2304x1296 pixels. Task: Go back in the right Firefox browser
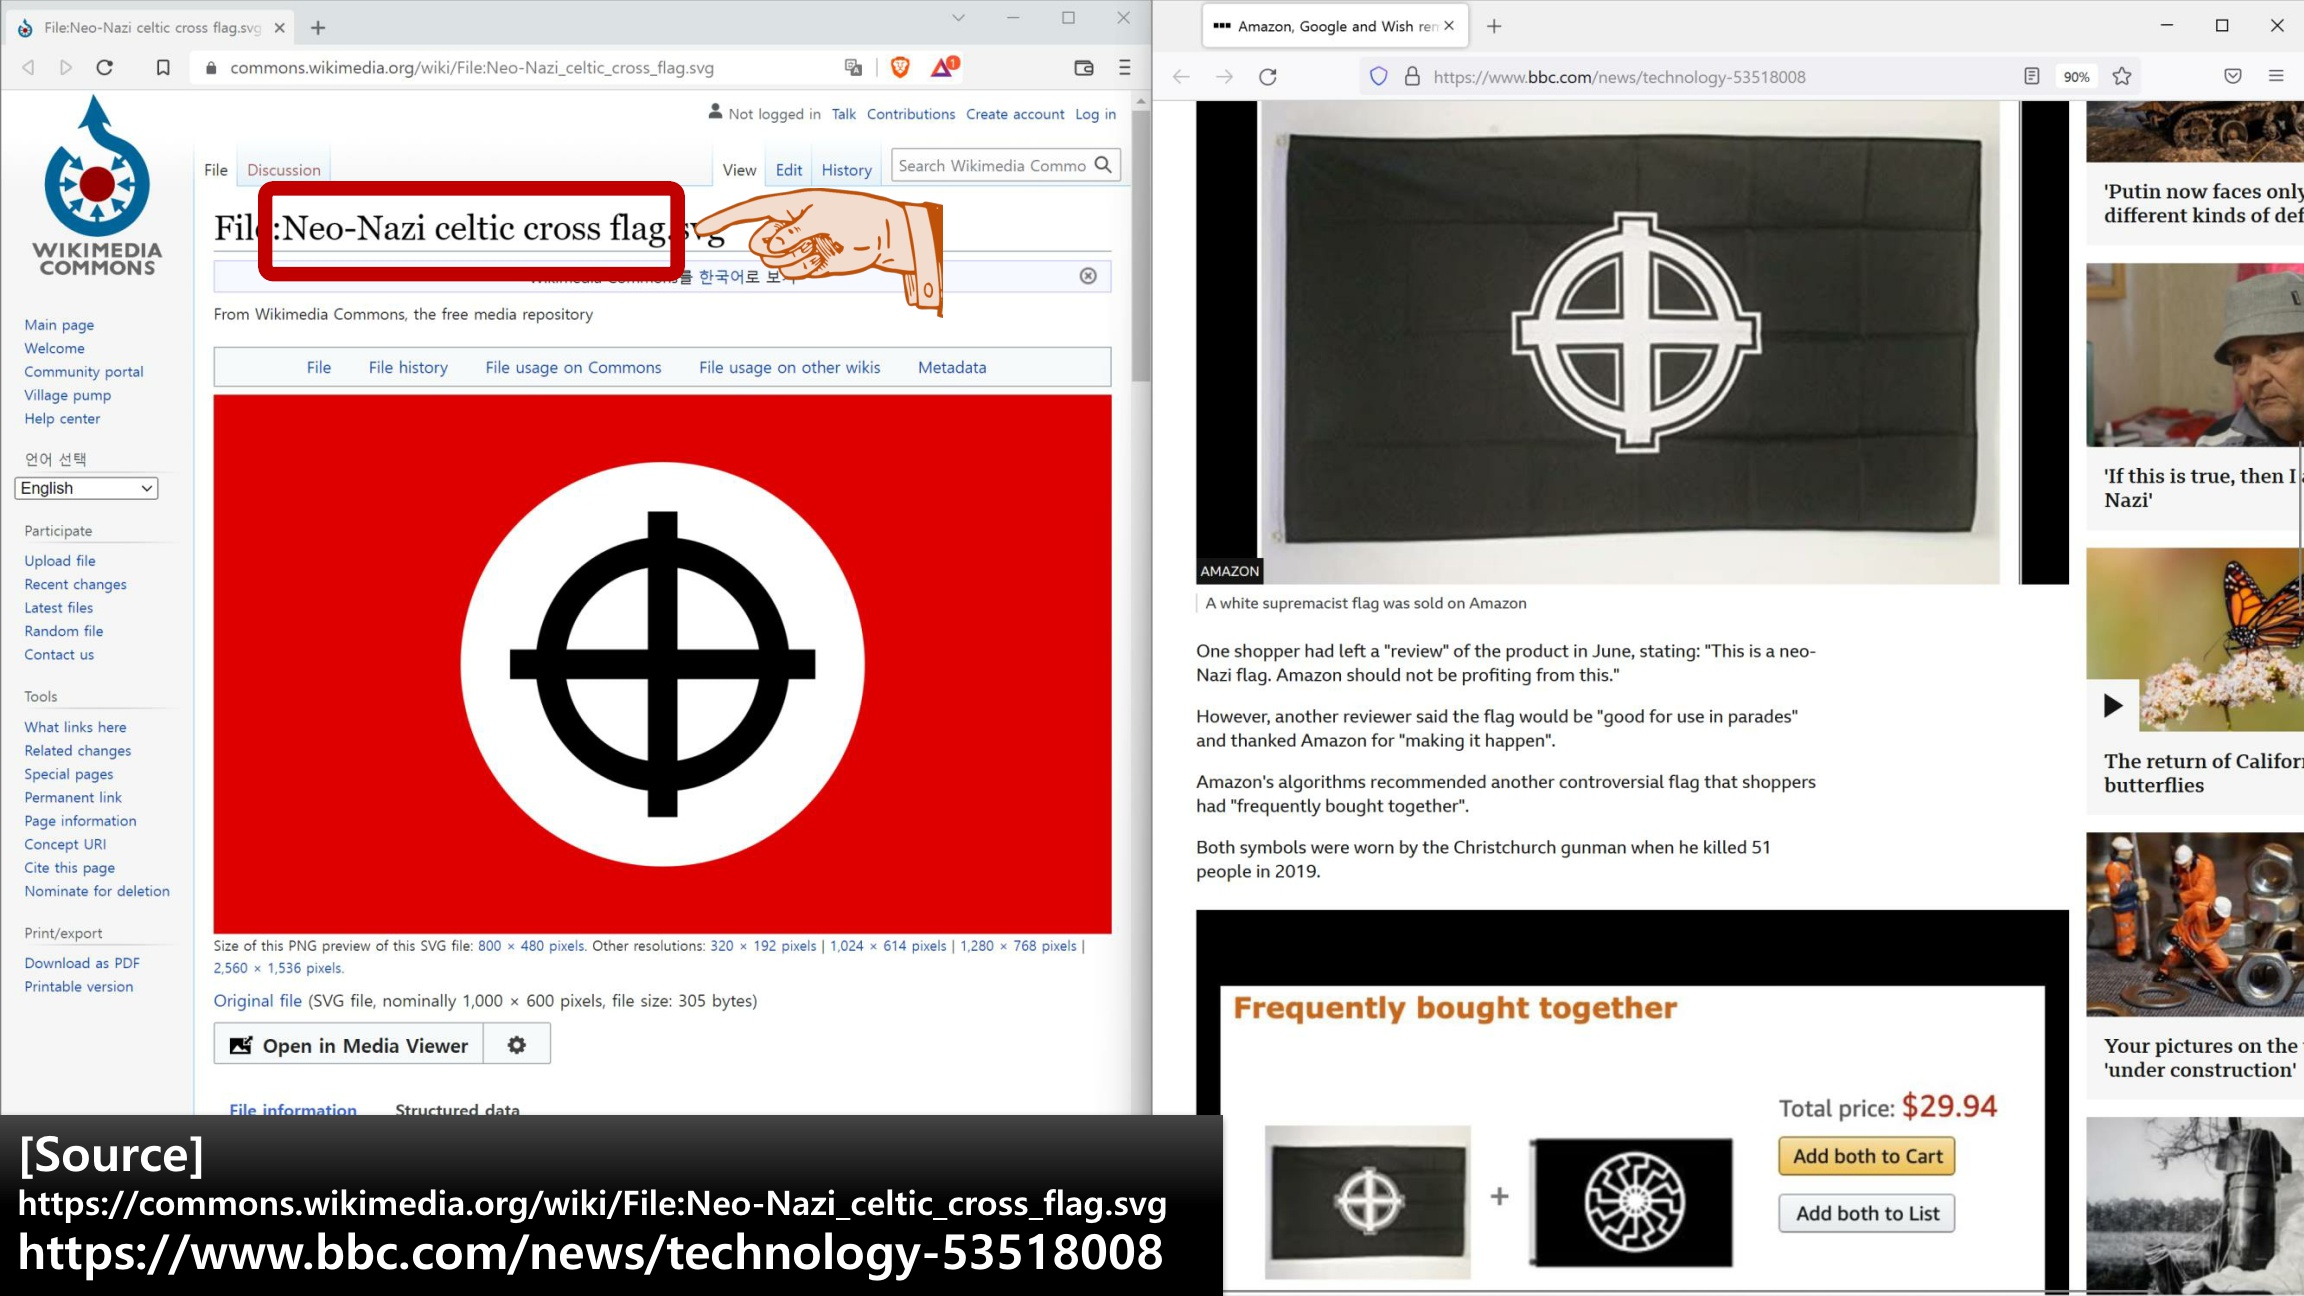[x=1181, y=77]
